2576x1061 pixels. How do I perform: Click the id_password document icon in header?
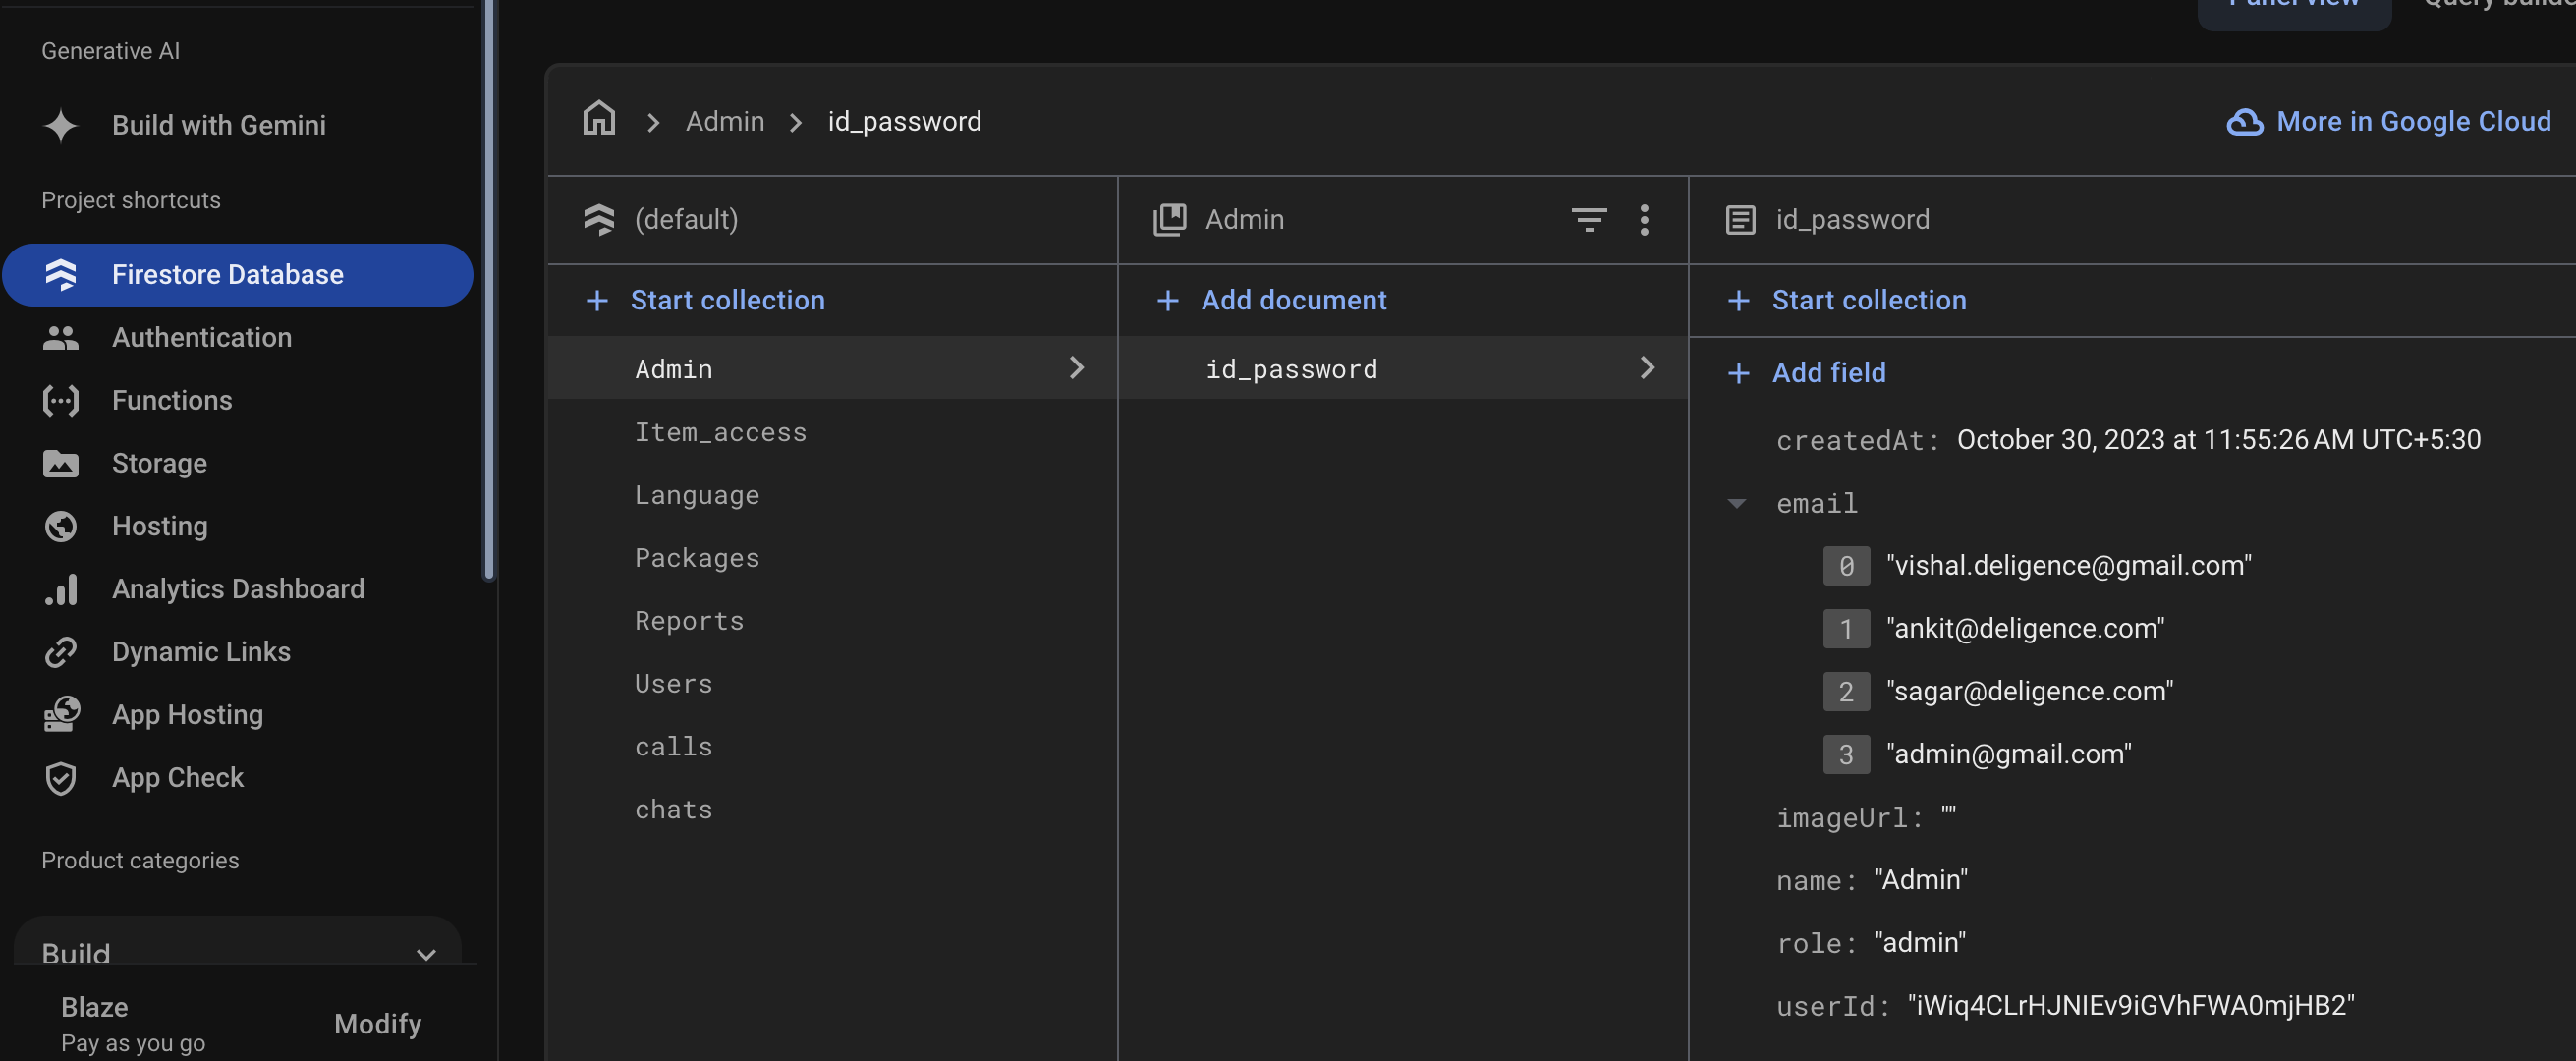click(1740, 219)
